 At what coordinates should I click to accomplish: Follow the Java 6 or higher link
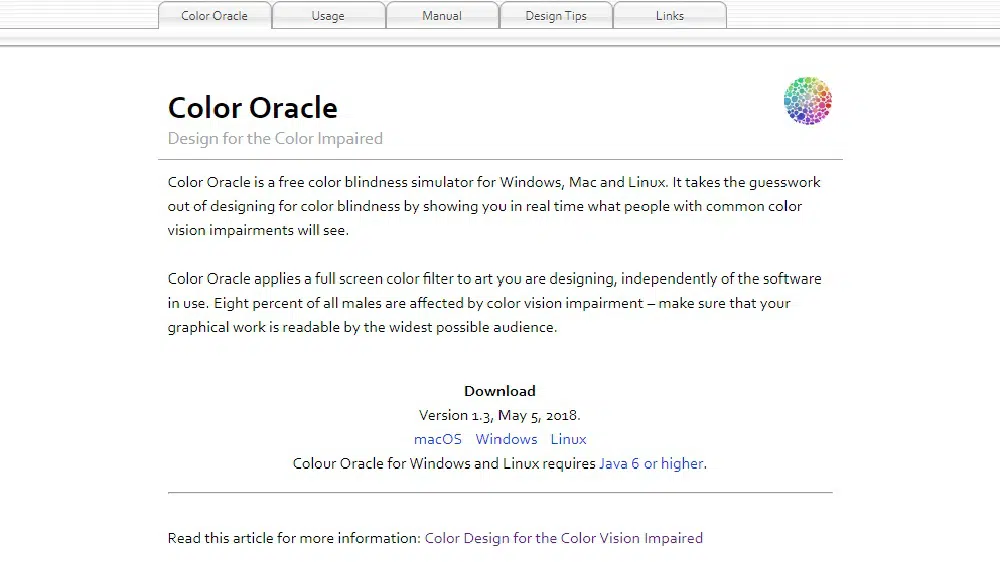pyautogui.click(x=651, y=464)
